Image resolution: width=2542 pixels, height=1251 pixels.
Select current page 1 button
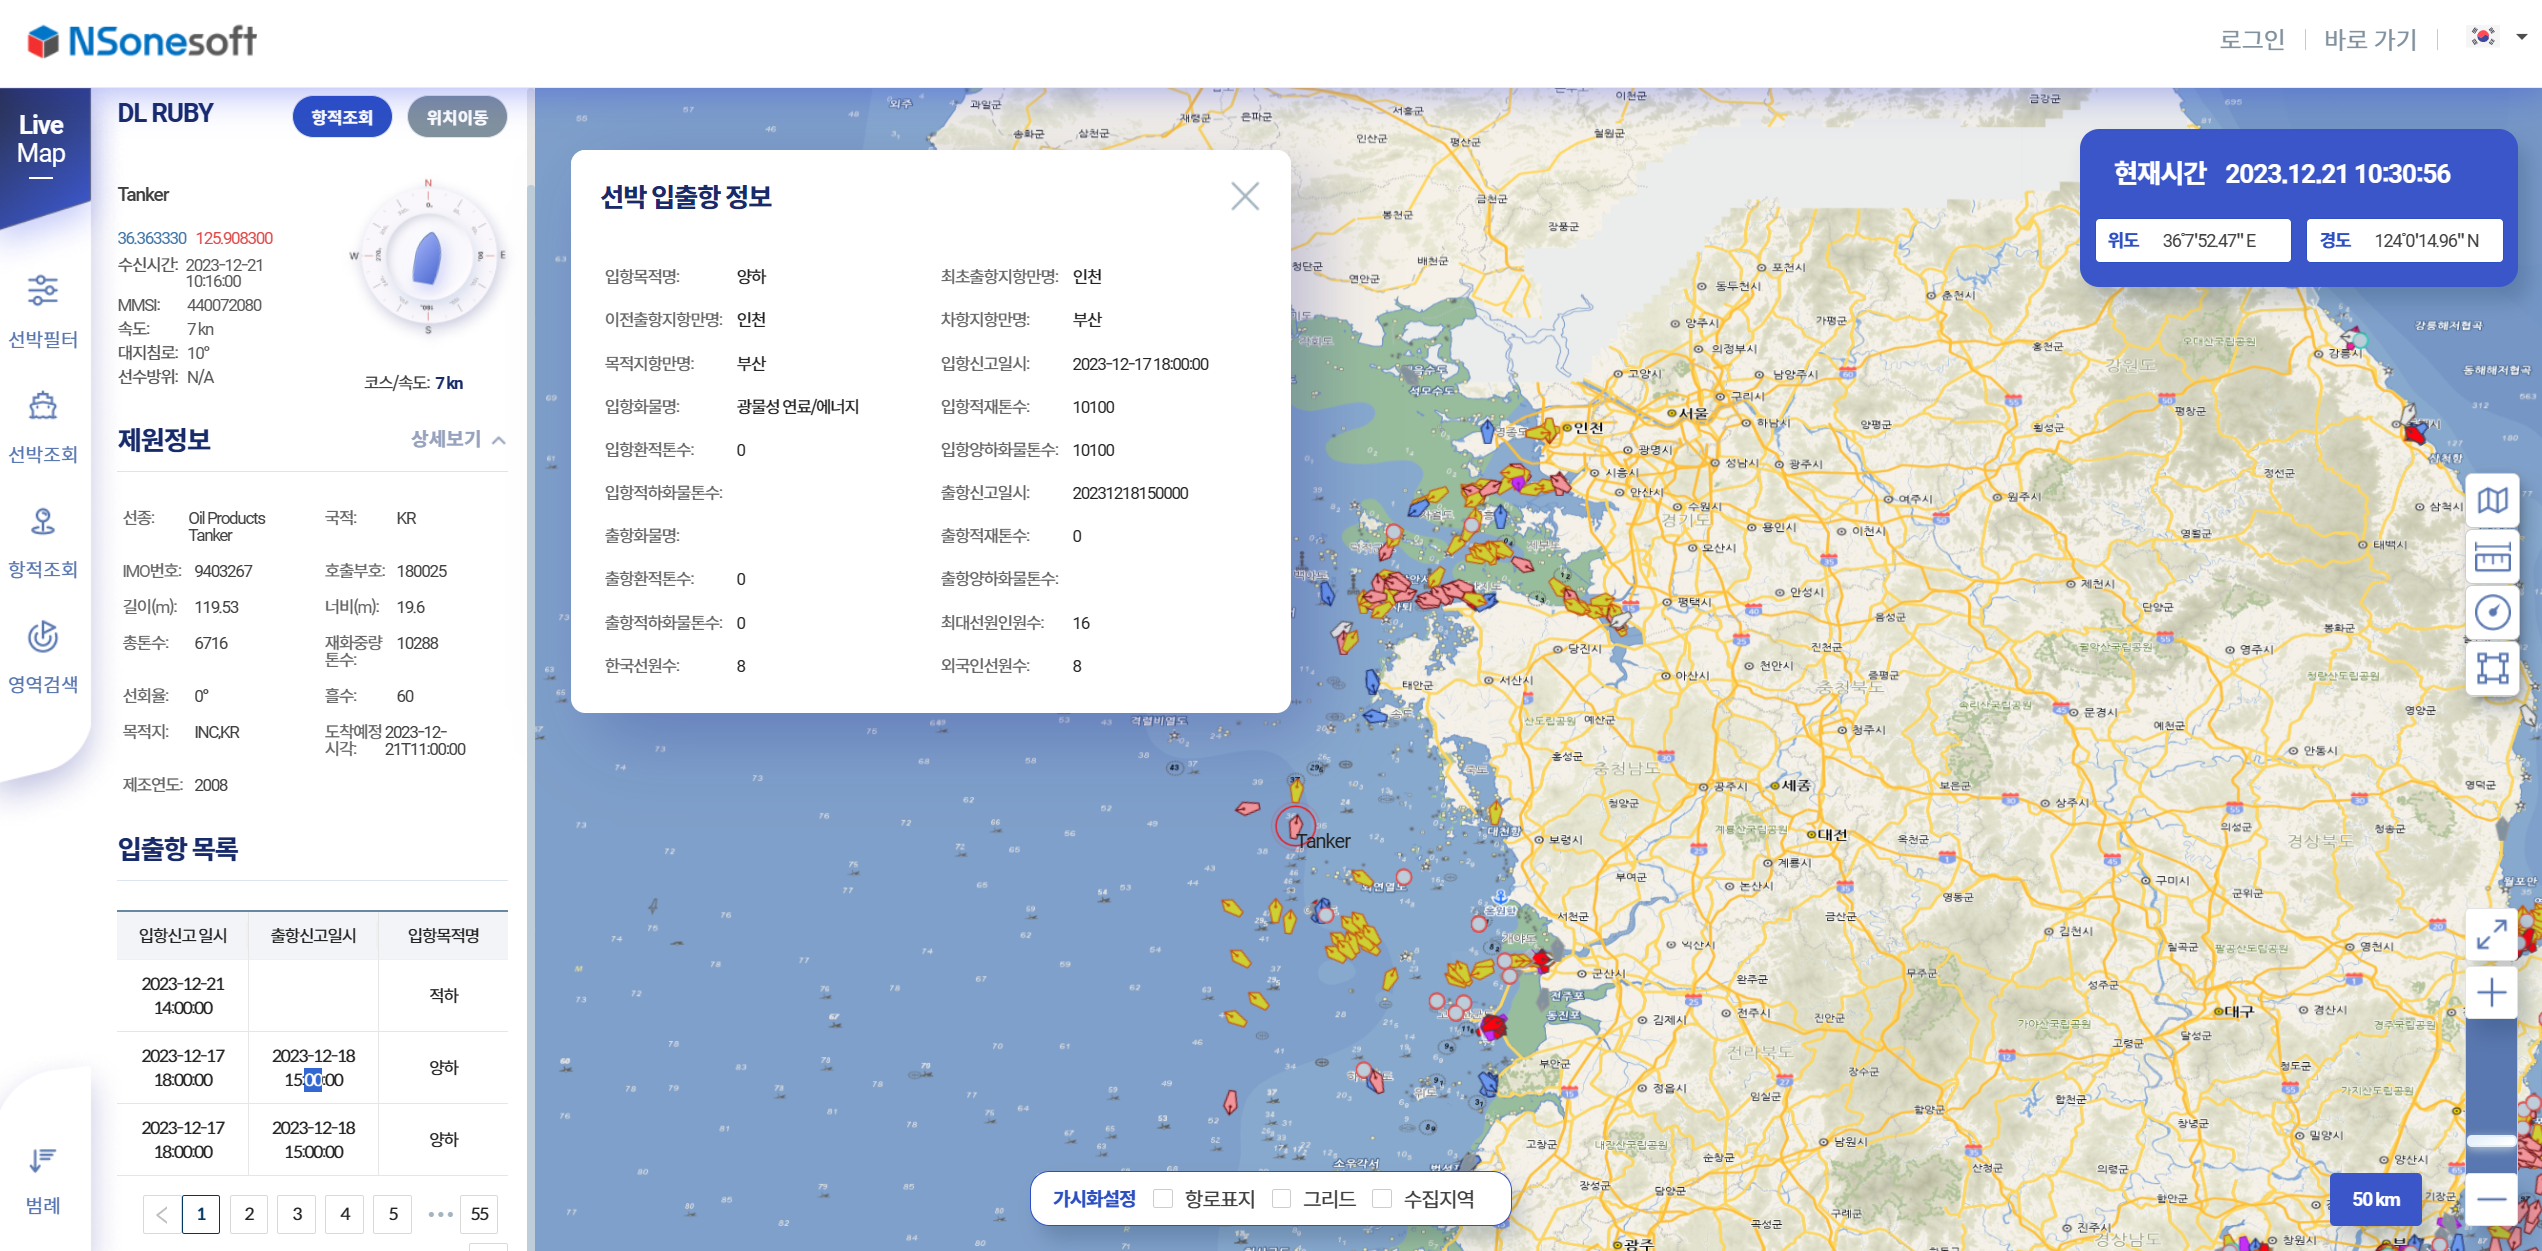(x=201, y=1214)
